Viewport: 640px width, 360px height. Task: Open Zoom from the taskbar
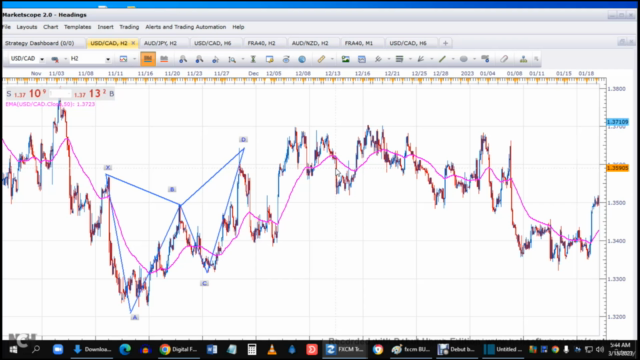pyautogui.click(x=58, y=349)
